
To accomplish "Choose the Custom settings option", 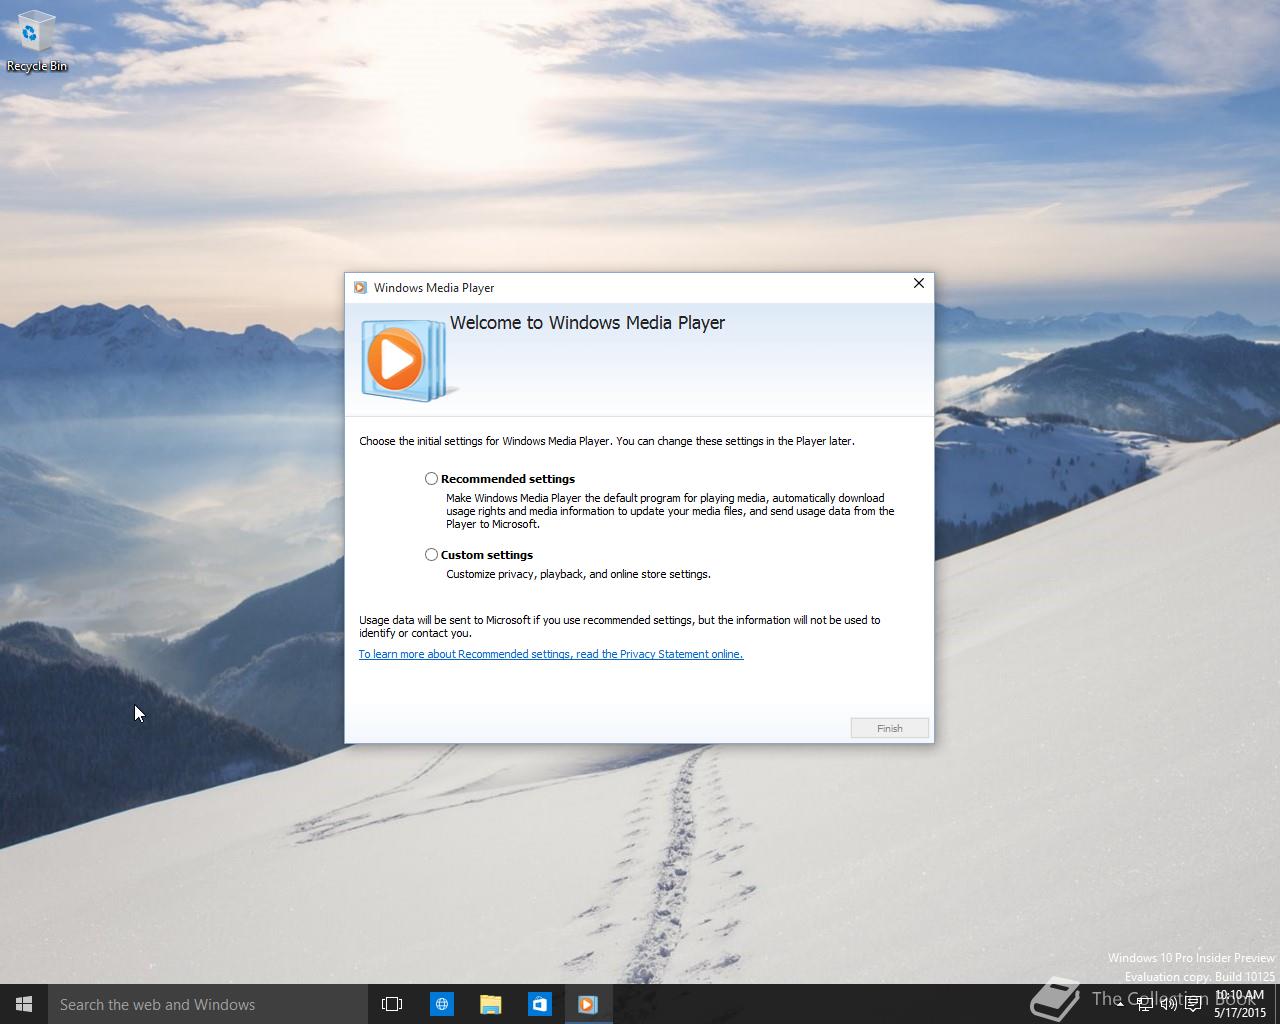I will pos(431,555).
